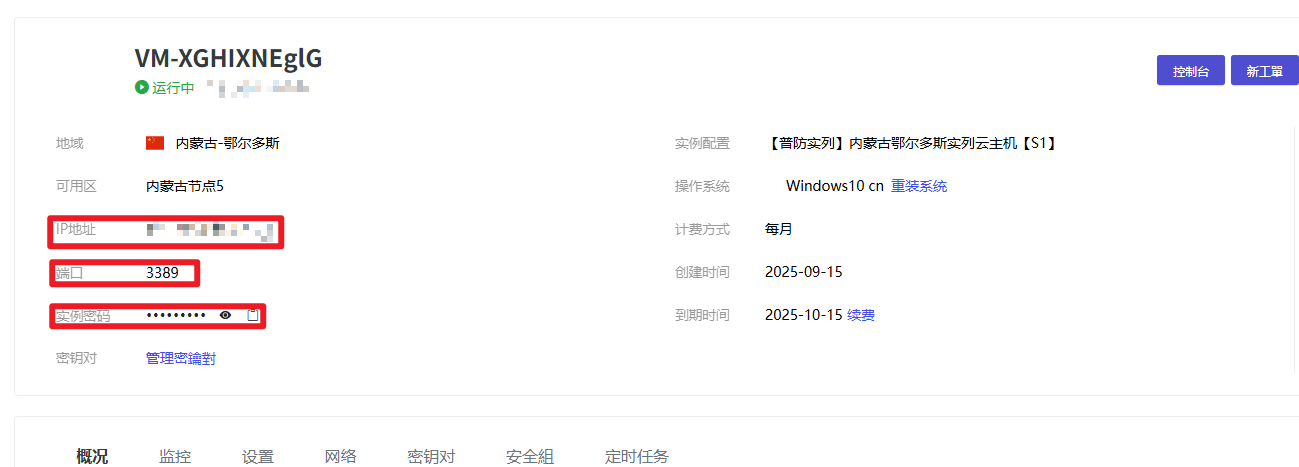The image size is (1299, 467).
Task: Switch to the 监控 tab
Action: pyautogui.click(x=175, y=456)
